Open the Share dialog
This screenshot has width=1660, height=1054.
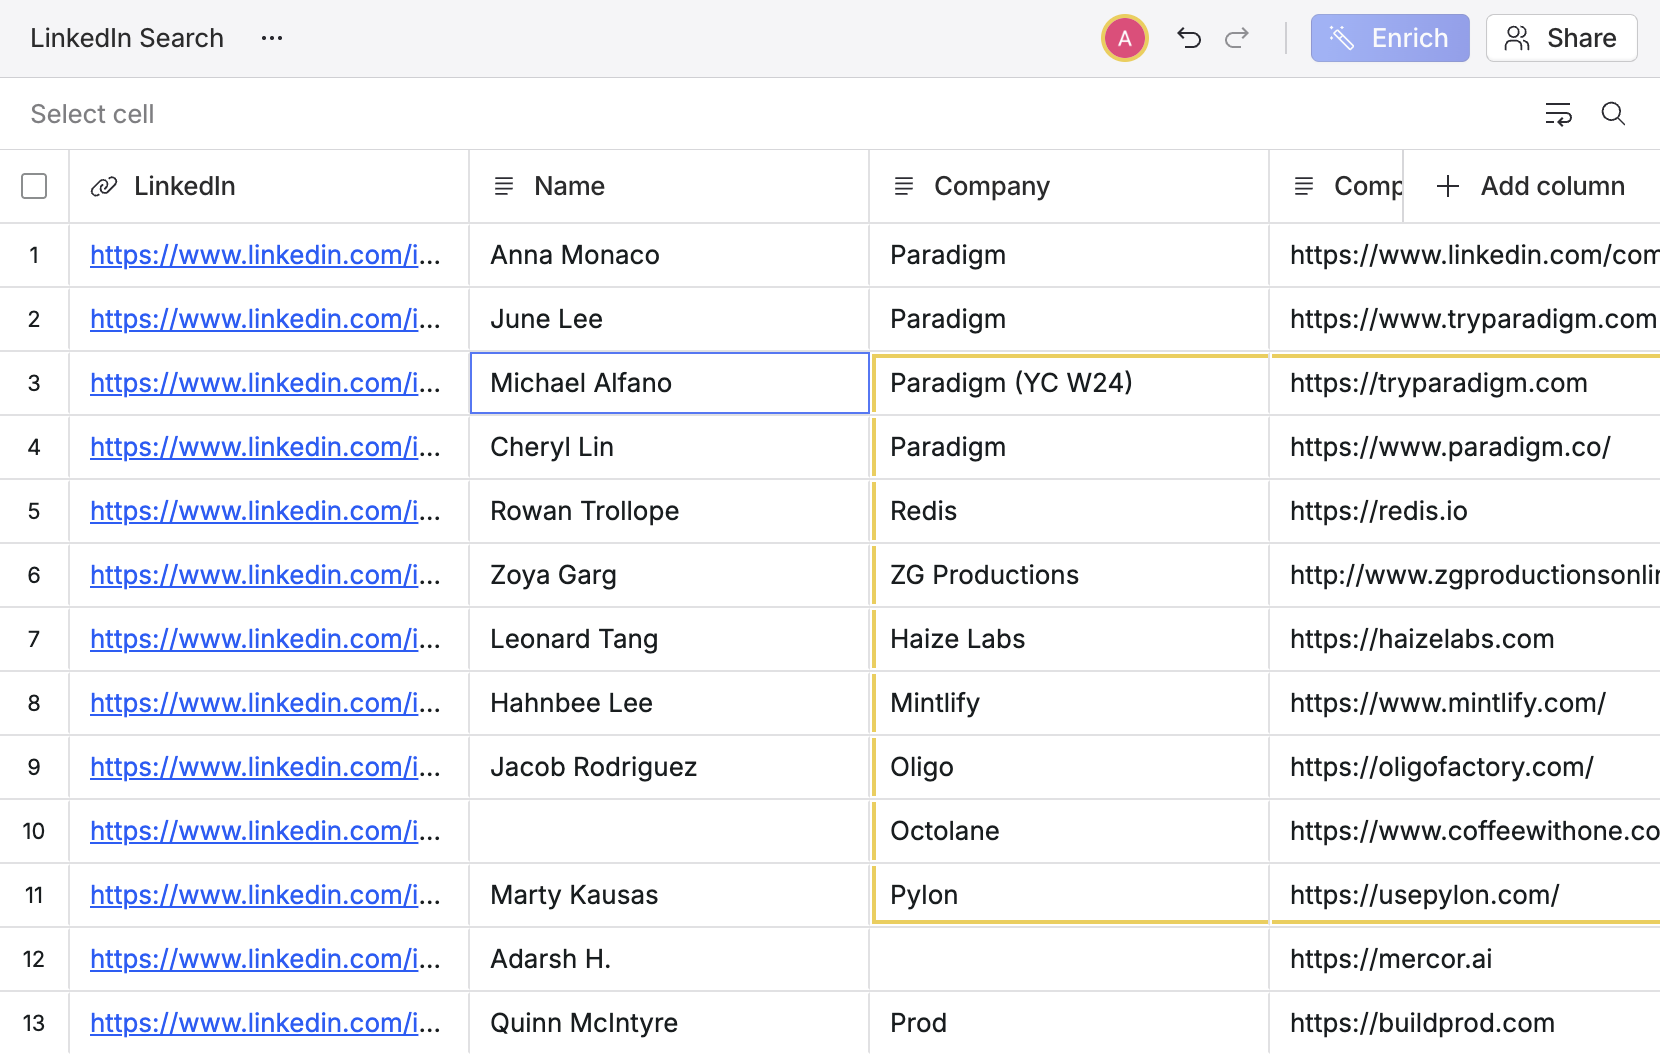point(1561,38)
